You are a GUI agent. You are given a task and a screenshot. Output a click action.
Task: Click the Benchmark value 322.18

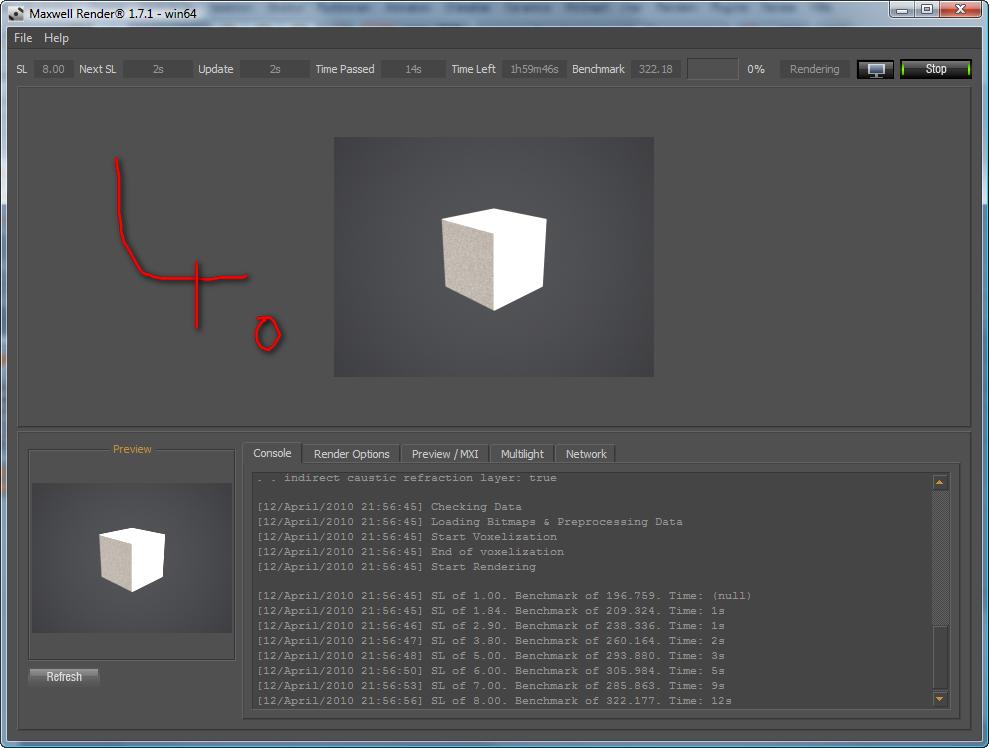[655, 69]
